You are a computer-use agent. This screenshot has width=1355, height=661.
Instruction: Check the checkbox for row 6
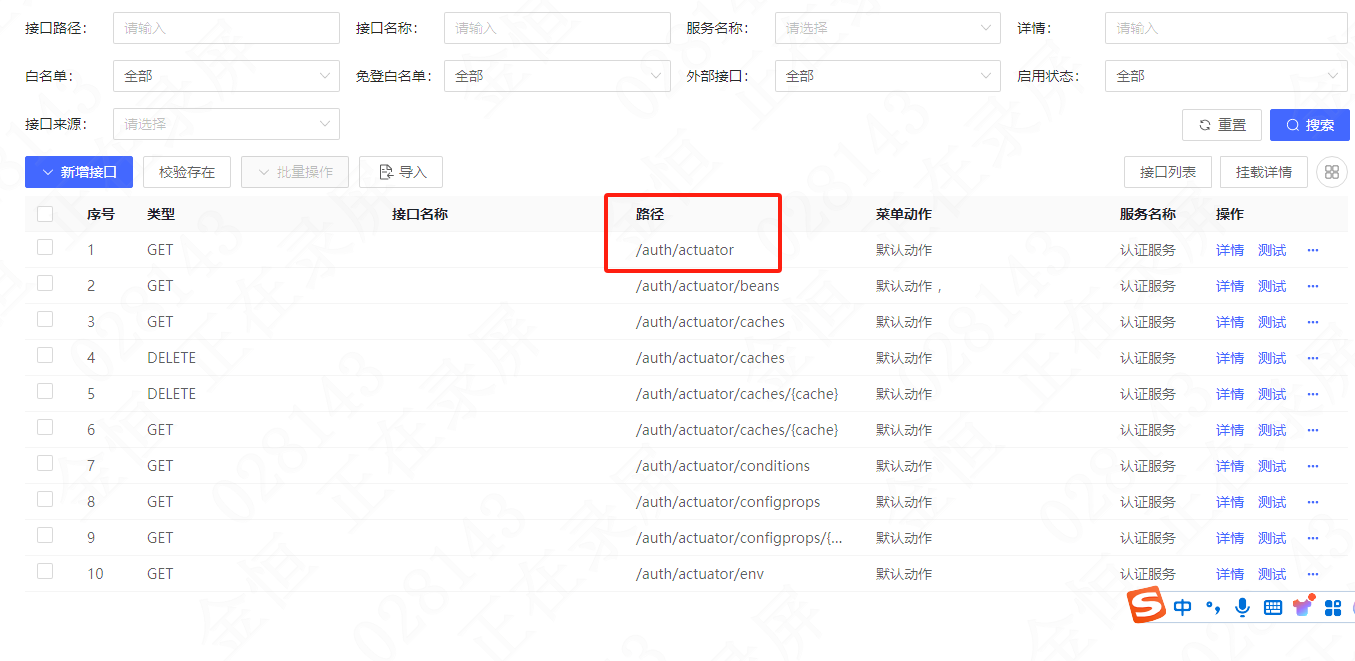click(45, 427)
